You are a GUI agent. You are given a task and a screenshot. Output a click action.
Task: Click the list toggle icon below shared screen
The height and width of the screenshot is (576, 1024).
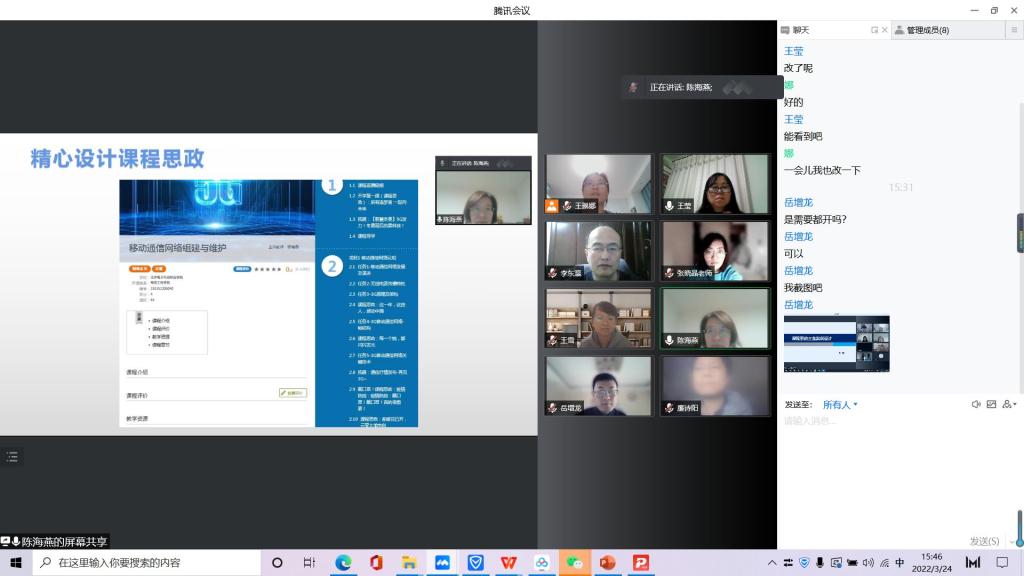[12, 456]
